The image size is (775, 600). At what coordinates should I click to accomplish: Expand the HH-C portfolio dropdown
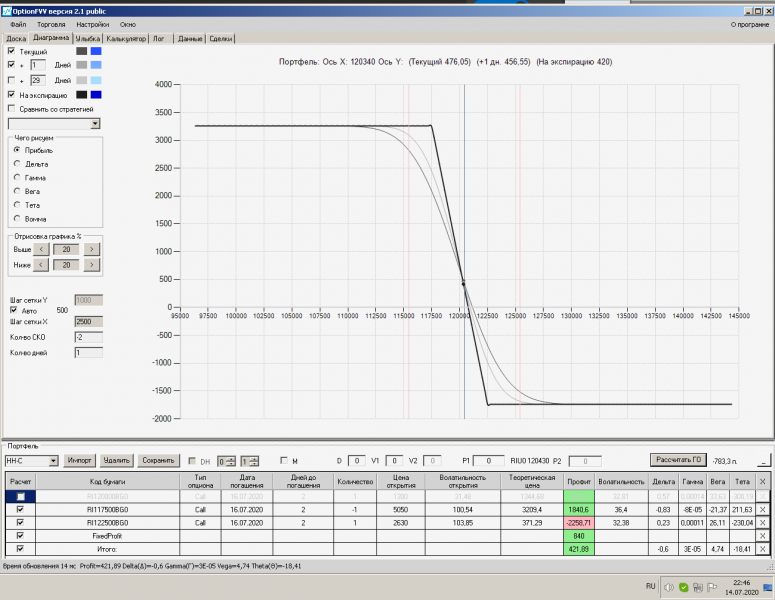tap(52, 460)
